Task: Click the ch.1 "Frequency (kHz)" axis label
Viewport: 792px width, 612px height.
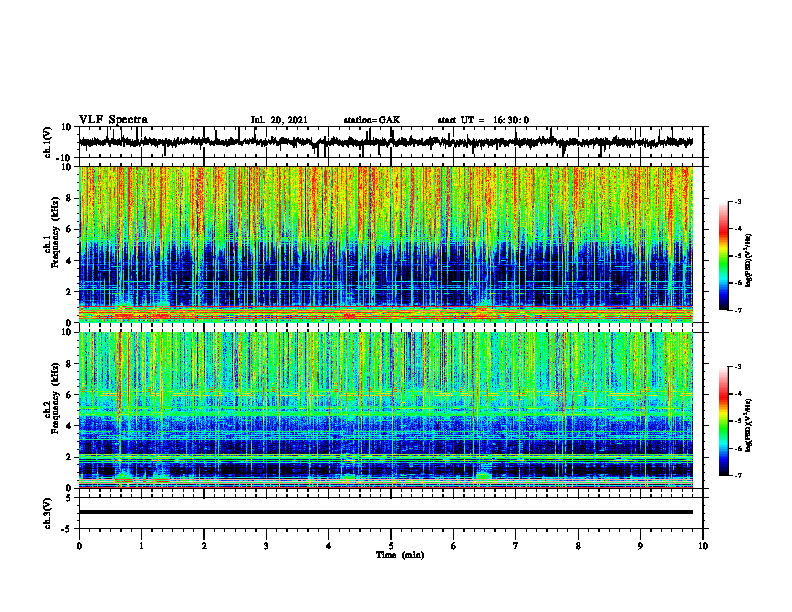Action: pyautogui.click(x=55, y=232)
